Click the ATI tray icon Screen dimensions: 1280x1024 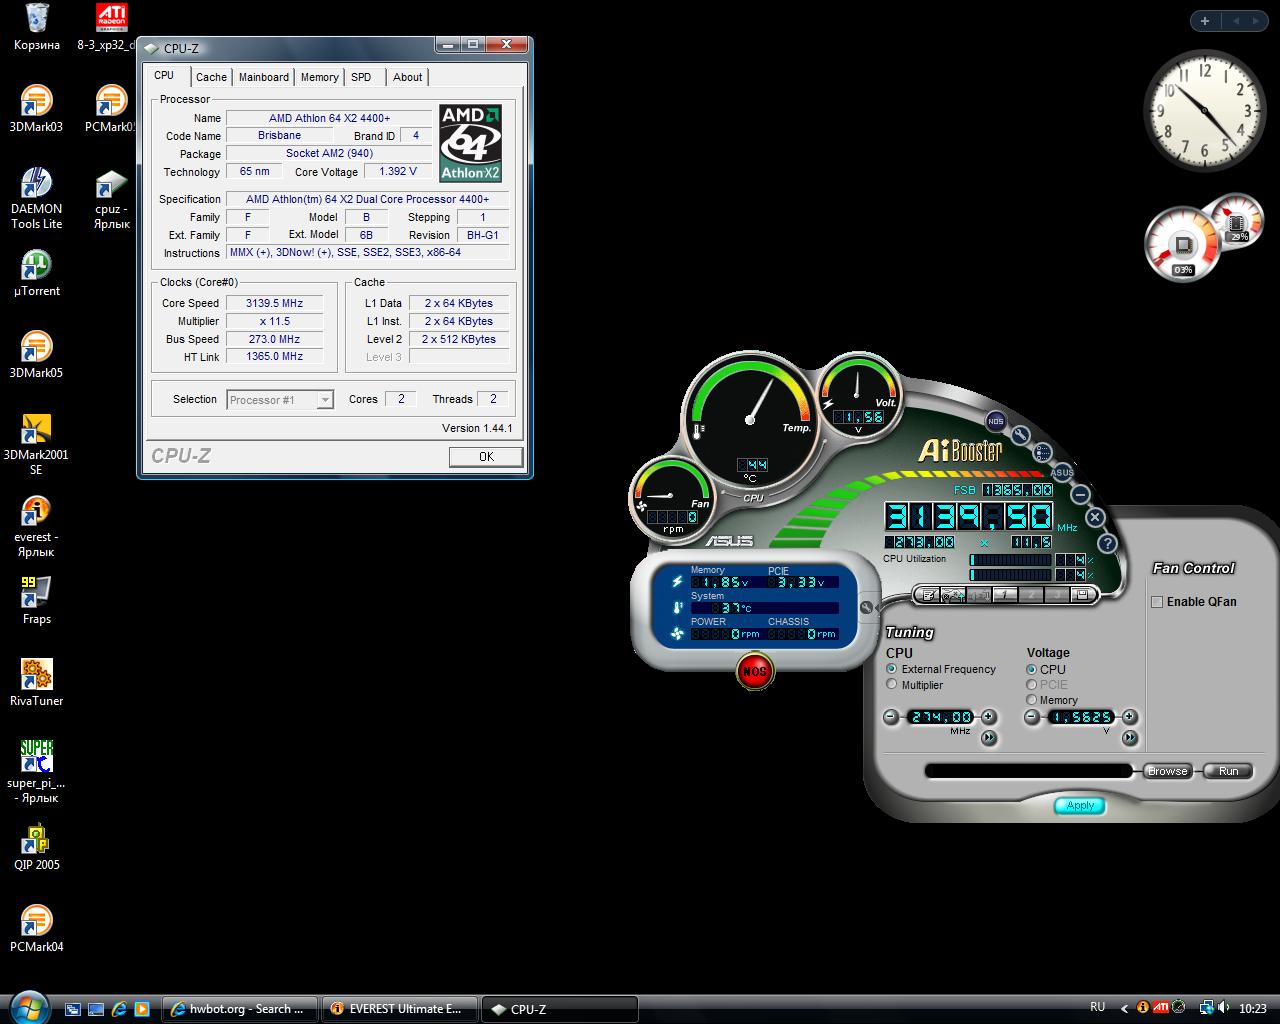click(x=1161, y=1008)
